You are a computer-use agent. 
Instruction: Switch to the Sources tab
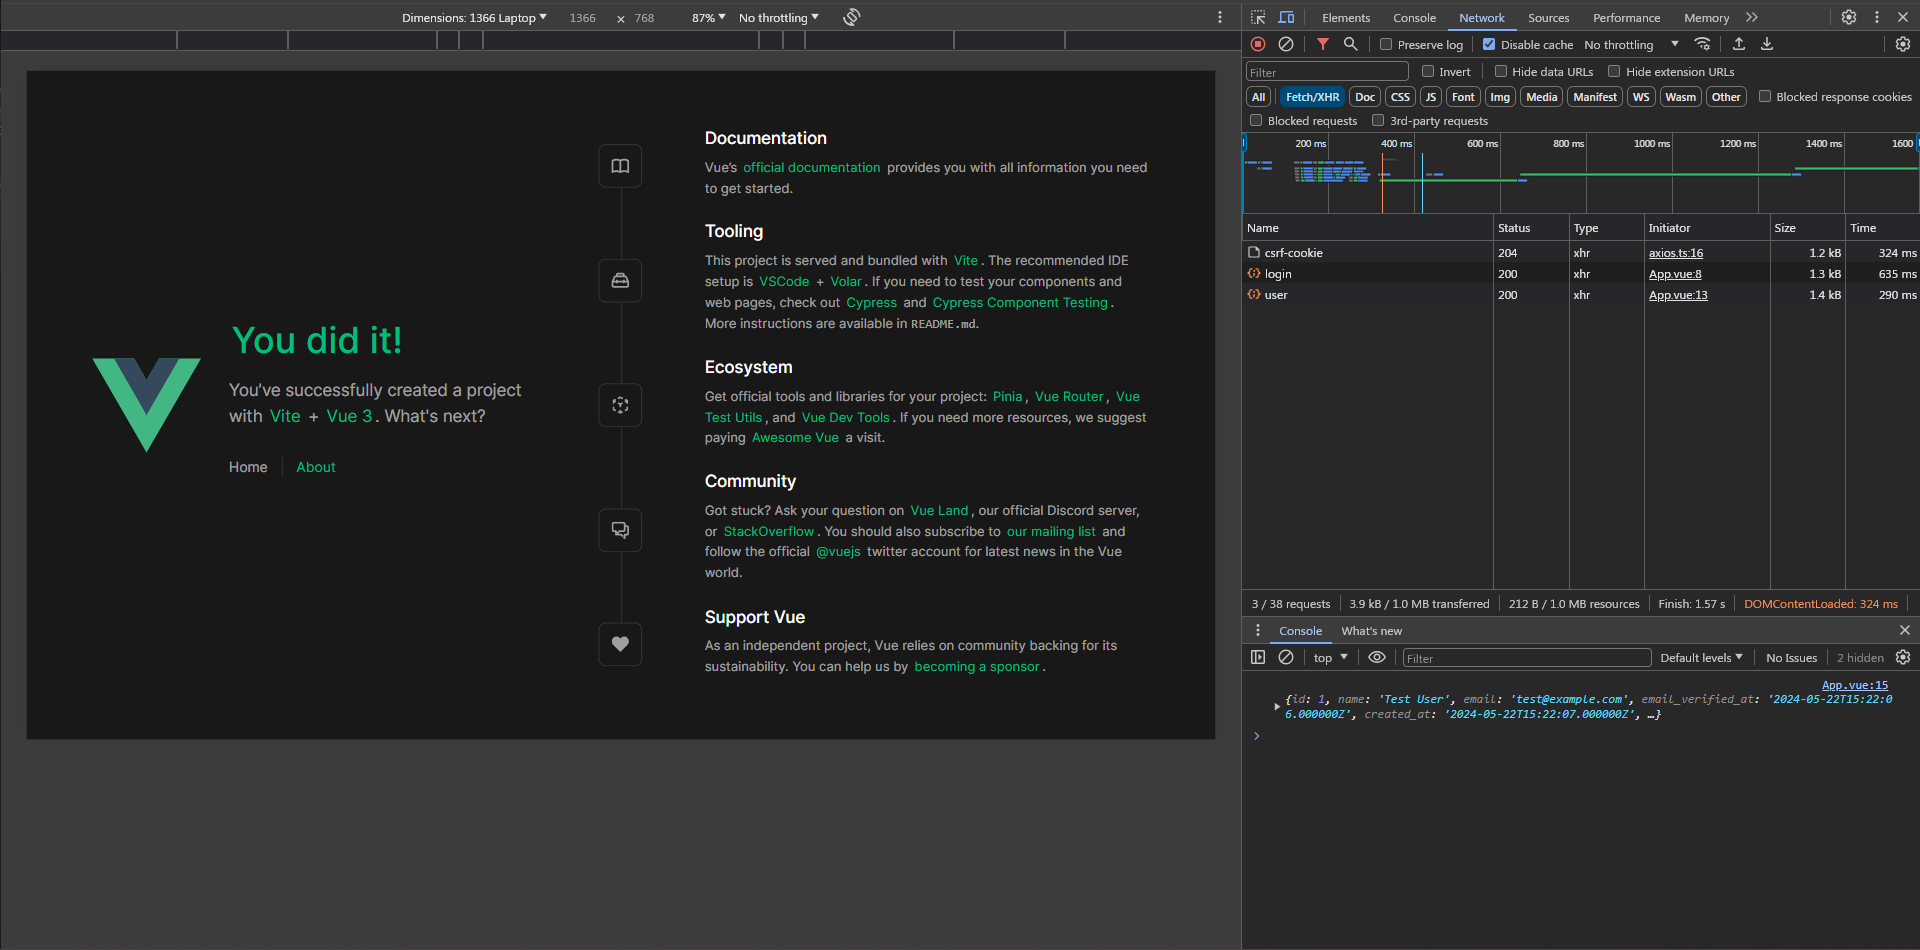1548,18
